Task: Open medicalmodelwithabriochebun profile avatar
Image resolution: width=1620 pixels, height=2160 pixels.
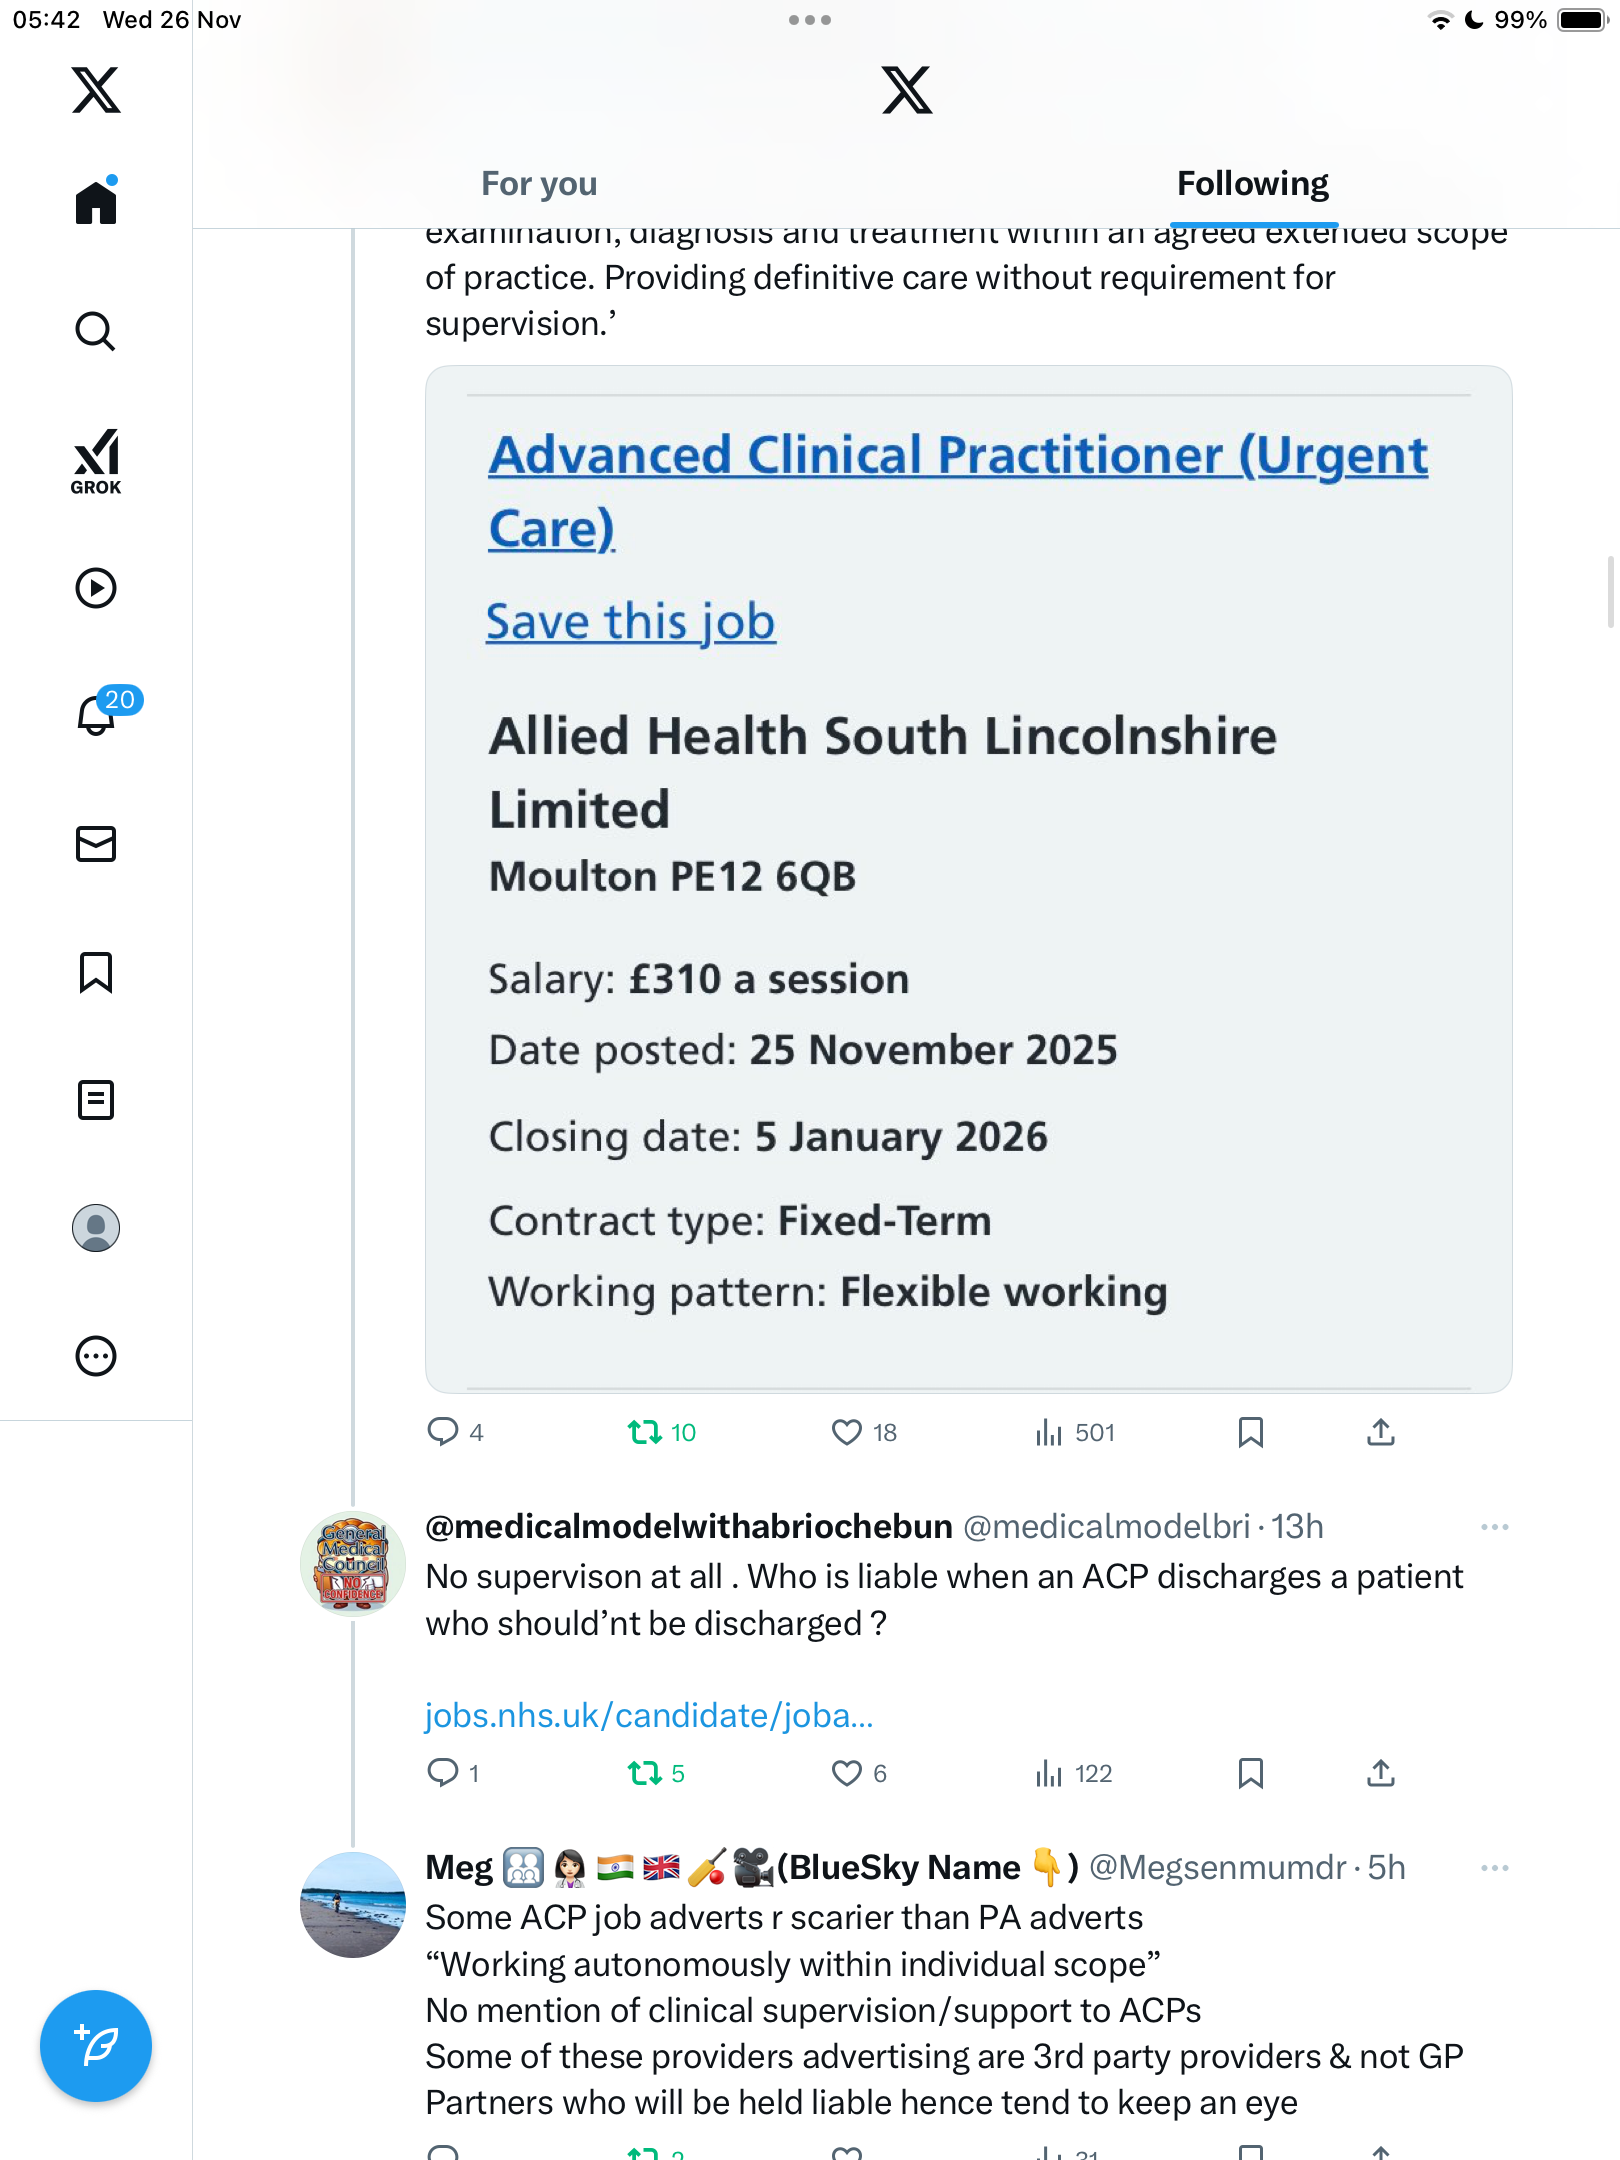Action: click(353, 1563)
